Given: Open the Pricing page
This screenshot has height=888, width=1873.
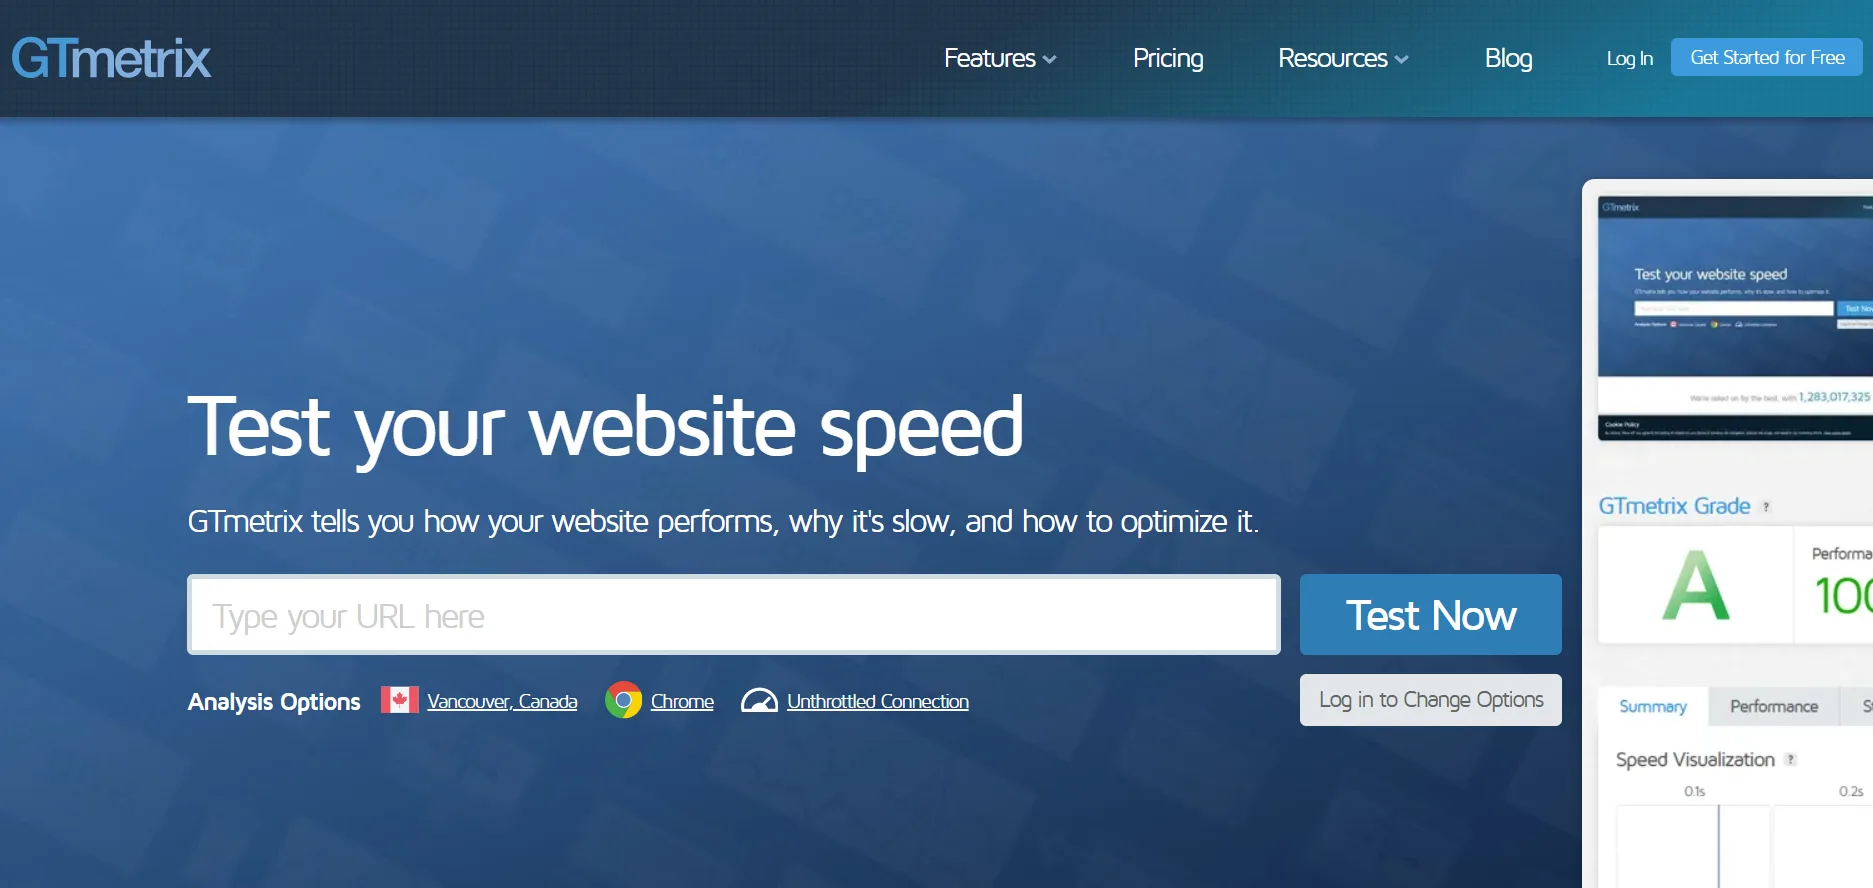Looking at the screenshot, I should pos(1167,58).
